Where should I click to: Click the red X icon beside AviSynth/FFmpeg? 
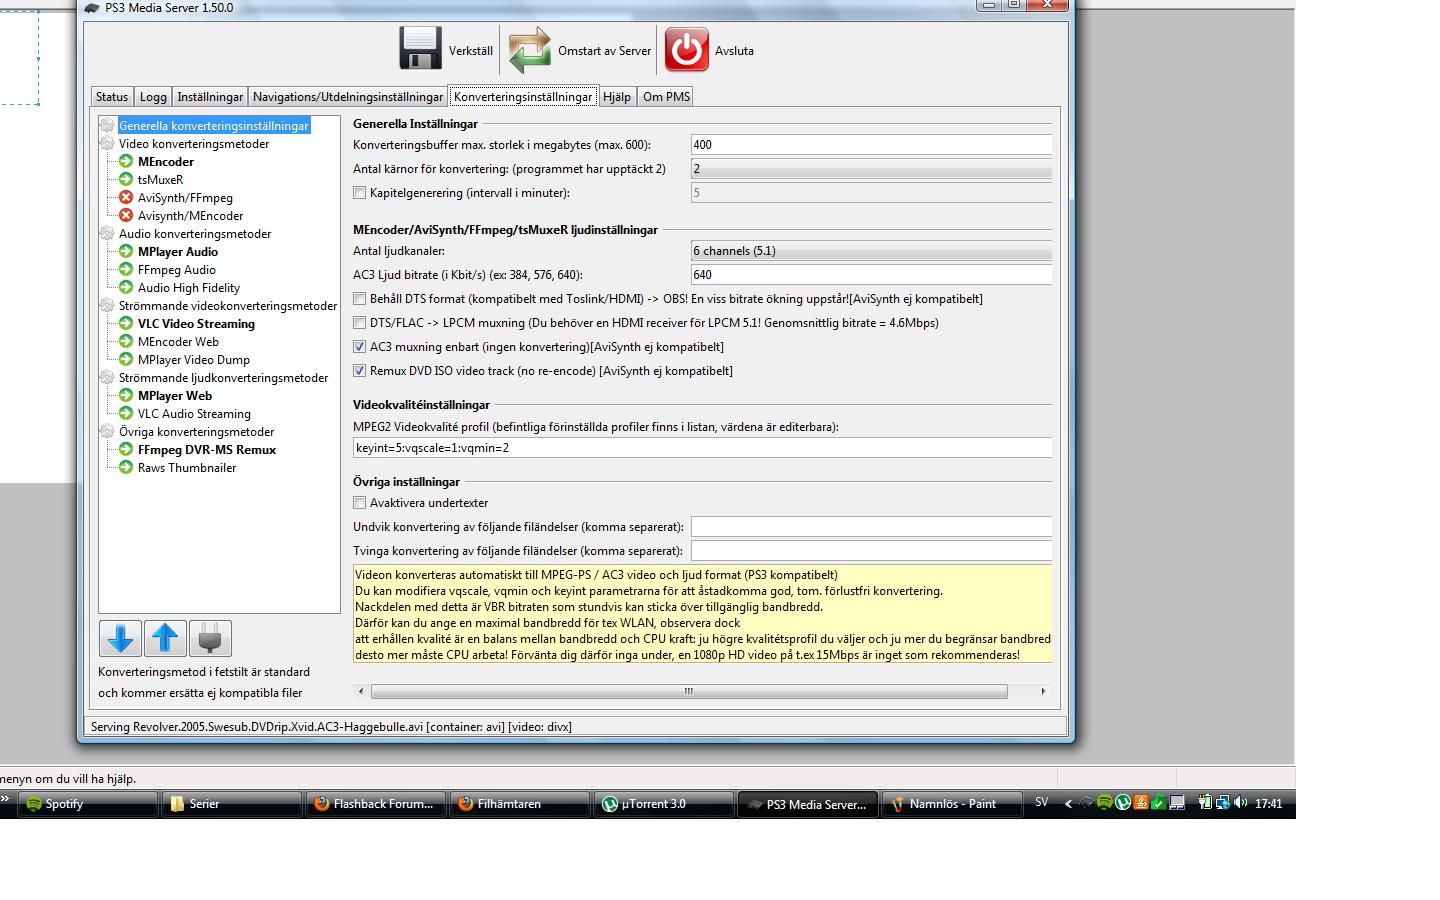(x=126, y=197)
